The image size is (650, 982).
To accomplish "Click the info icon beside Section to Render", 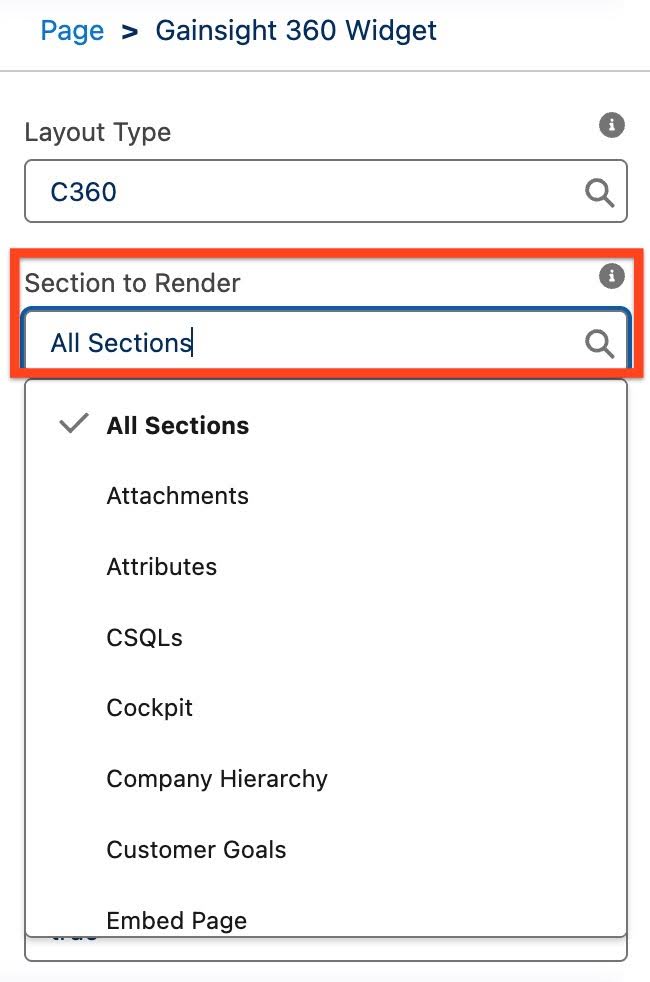I will pyautogui.click(x=611, y=277).
